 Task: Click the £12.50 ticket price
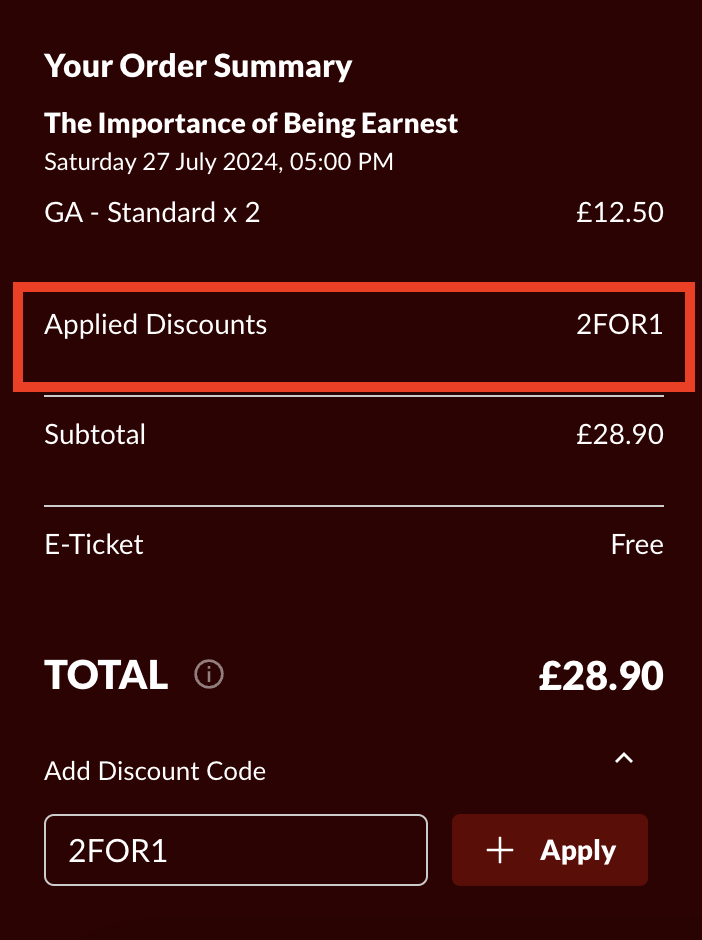click(620, 213)
